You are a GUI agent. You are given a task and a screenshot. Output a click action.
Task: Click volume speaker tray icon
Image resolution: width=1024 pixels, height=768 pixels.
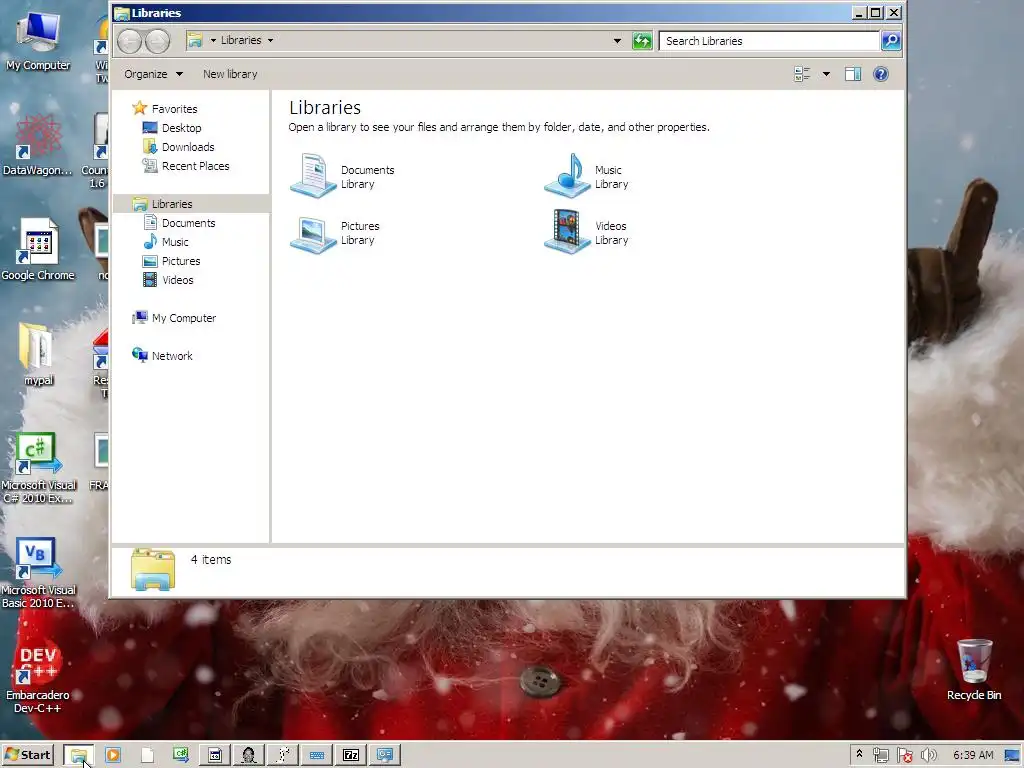pyautogui.click(x=928, y=756)
